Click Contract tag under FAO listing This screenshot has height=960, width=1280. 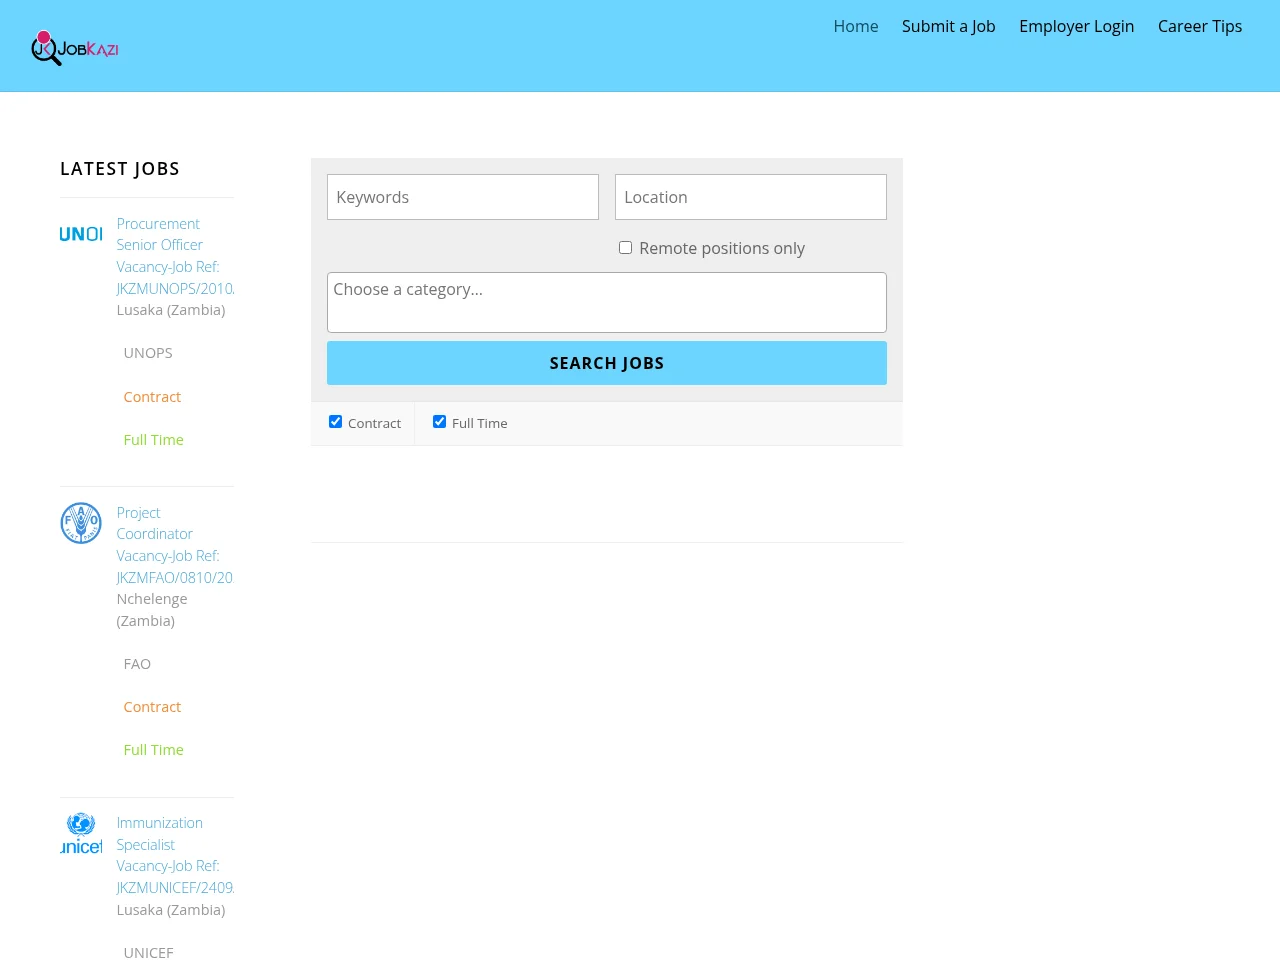[x=152, y=707]
